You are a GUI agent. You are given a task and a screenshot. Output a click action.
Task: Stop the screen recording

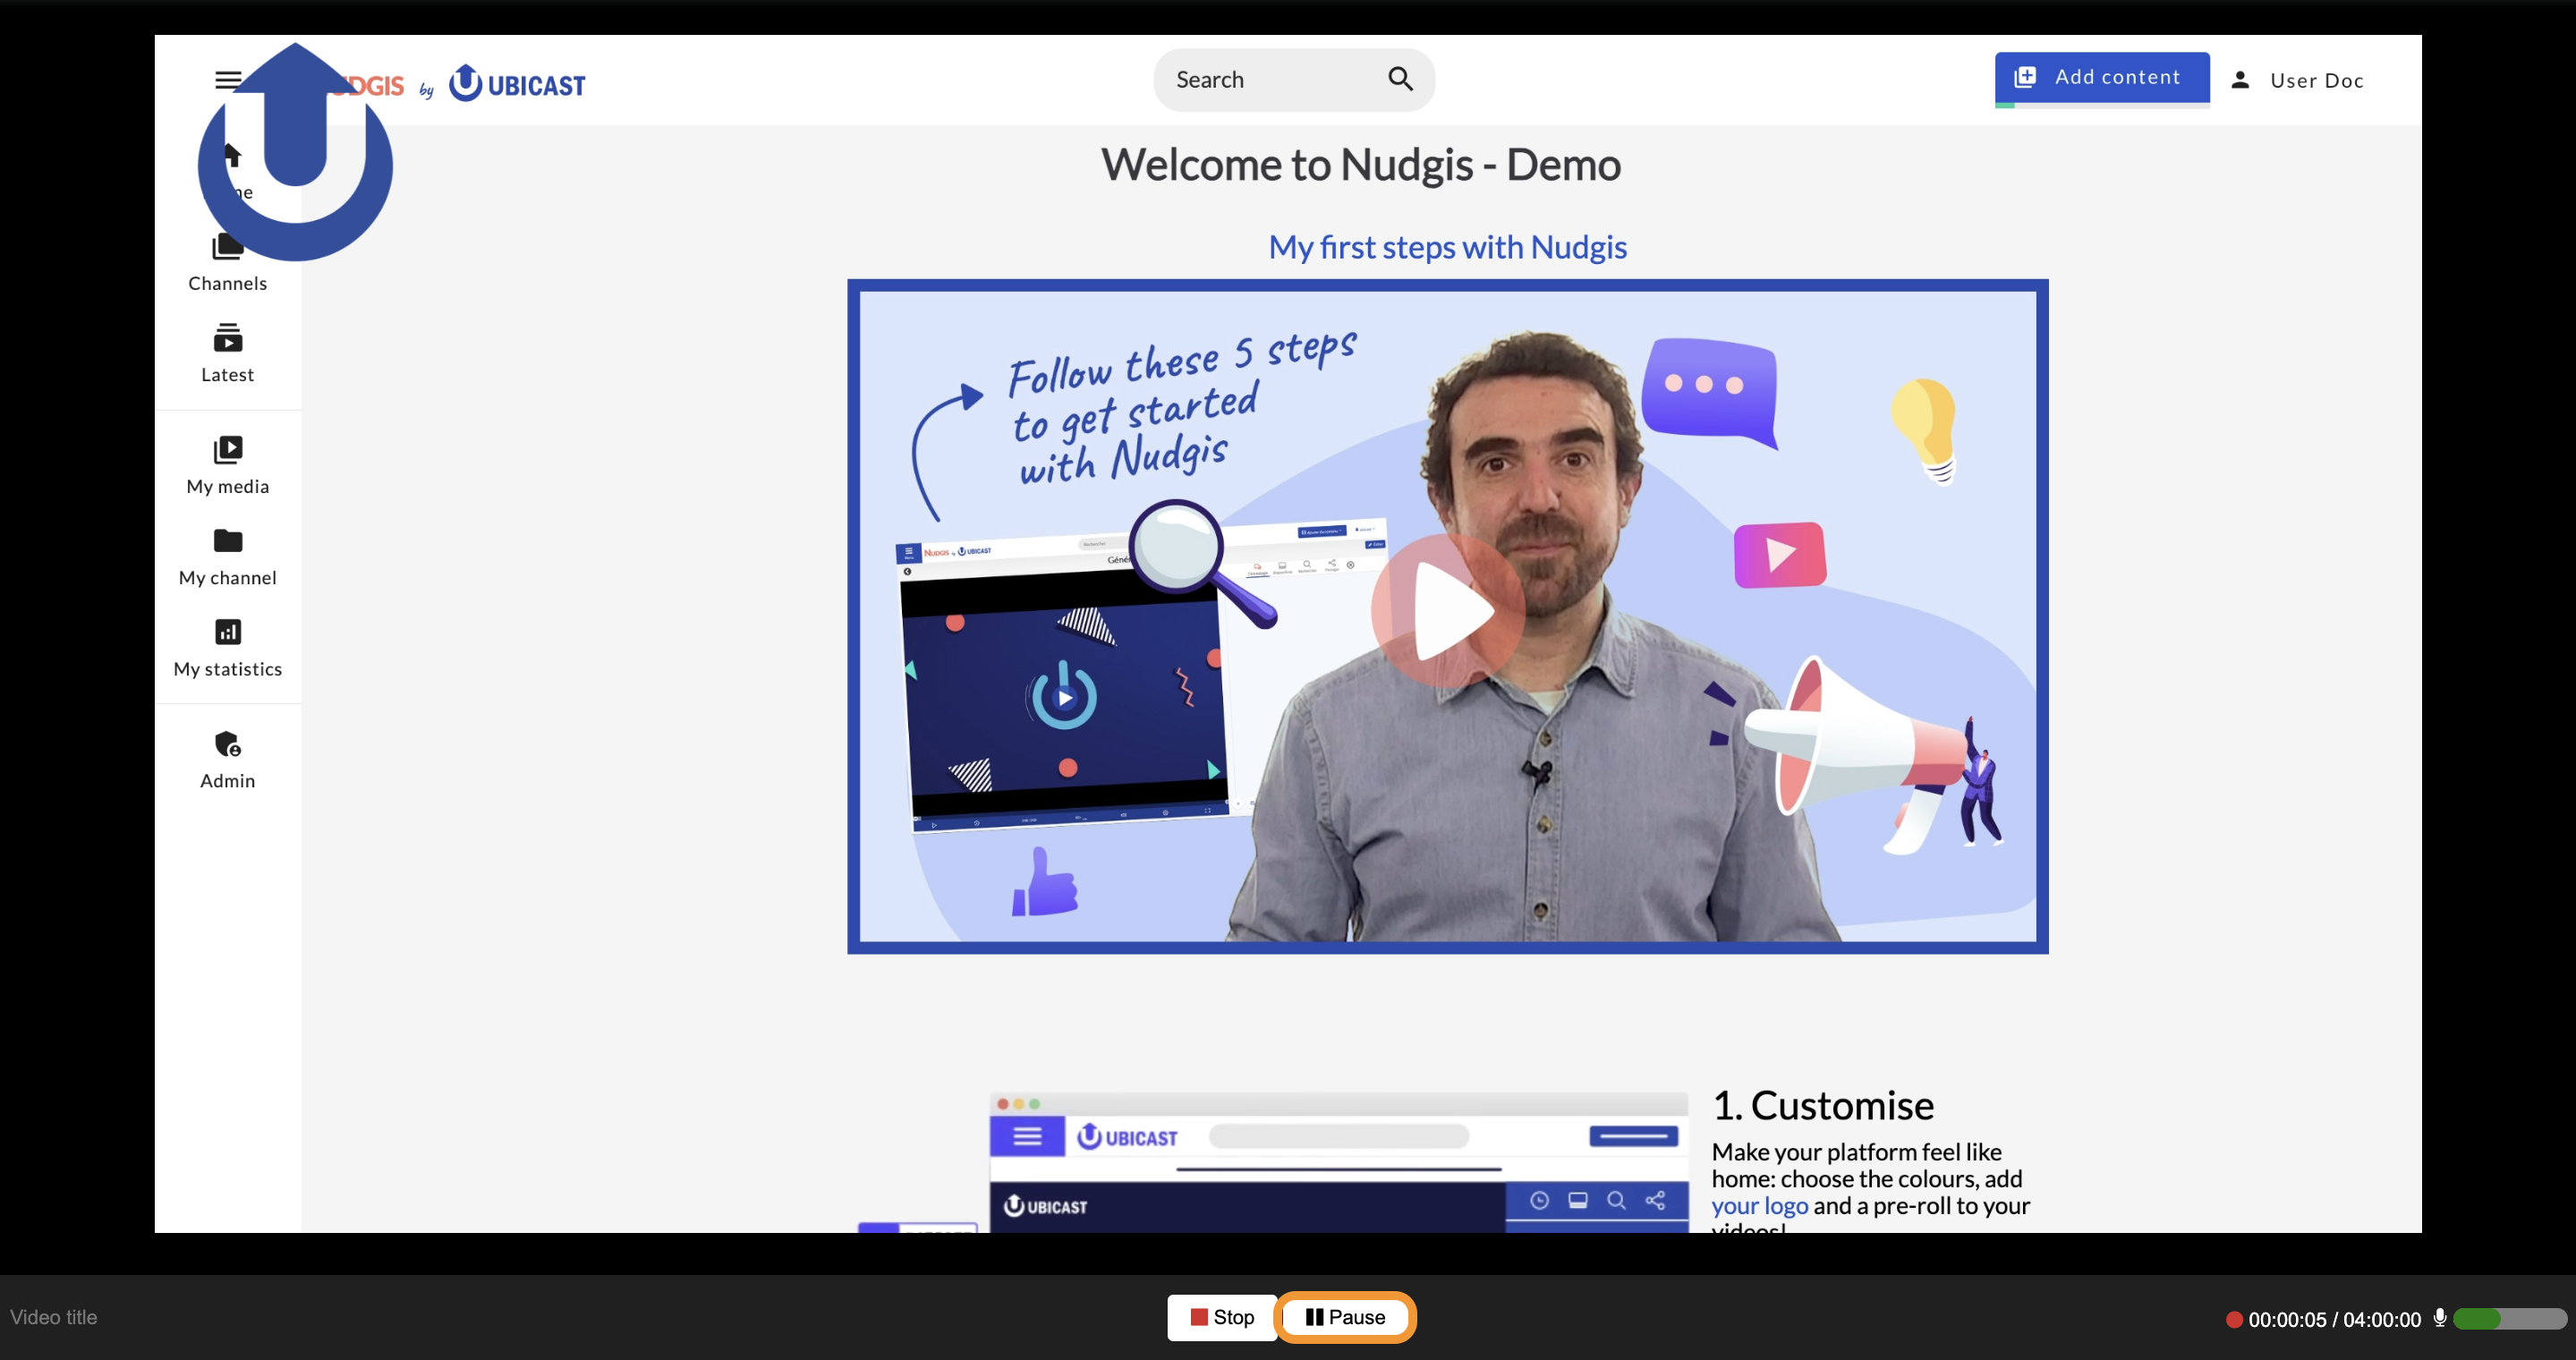coord(1222,1317)
